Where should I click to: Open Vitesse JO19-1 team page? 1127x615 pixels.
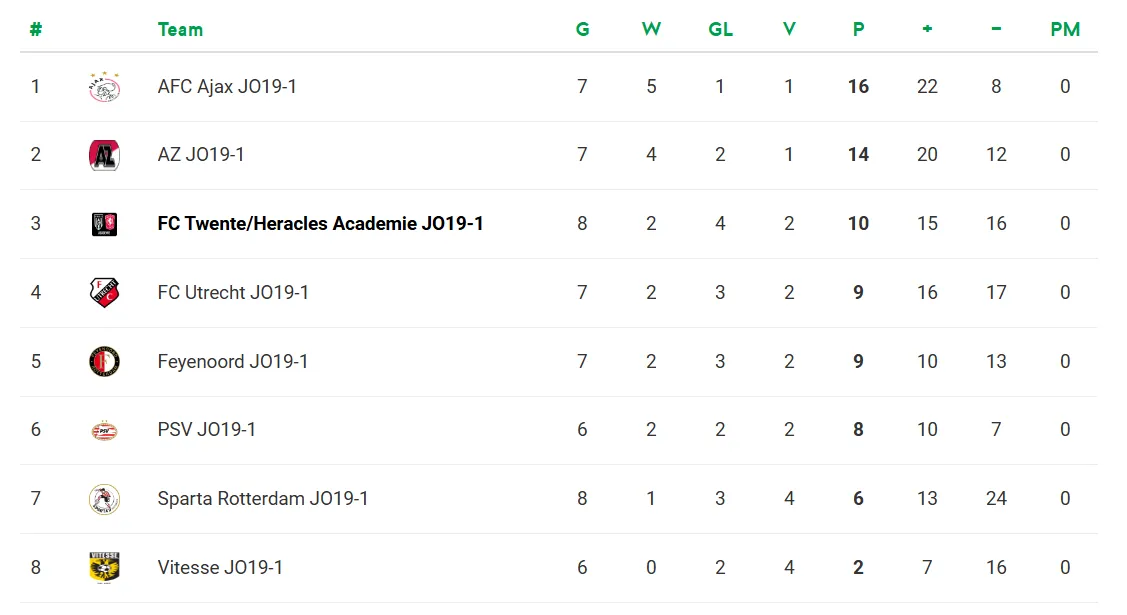tap(220, 567)
